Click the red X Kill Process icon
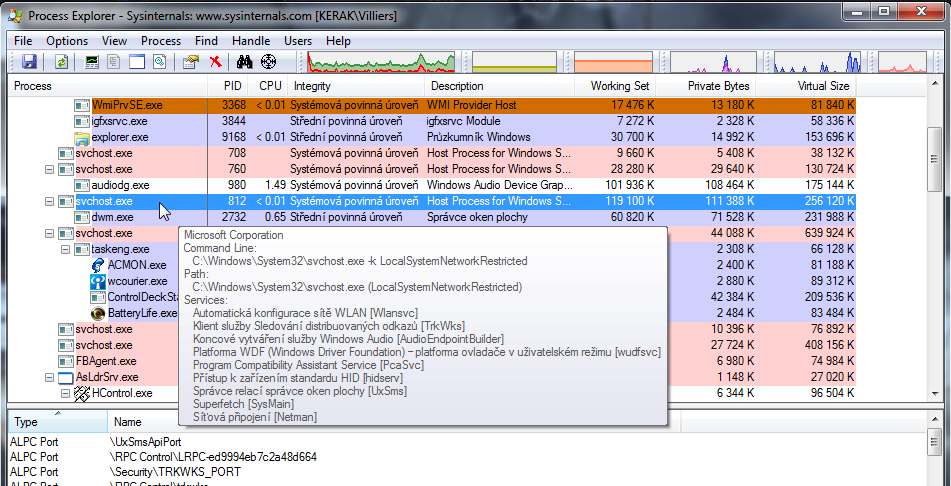The height and width of the screenshot is (486, 951). (x=215, y=62)
